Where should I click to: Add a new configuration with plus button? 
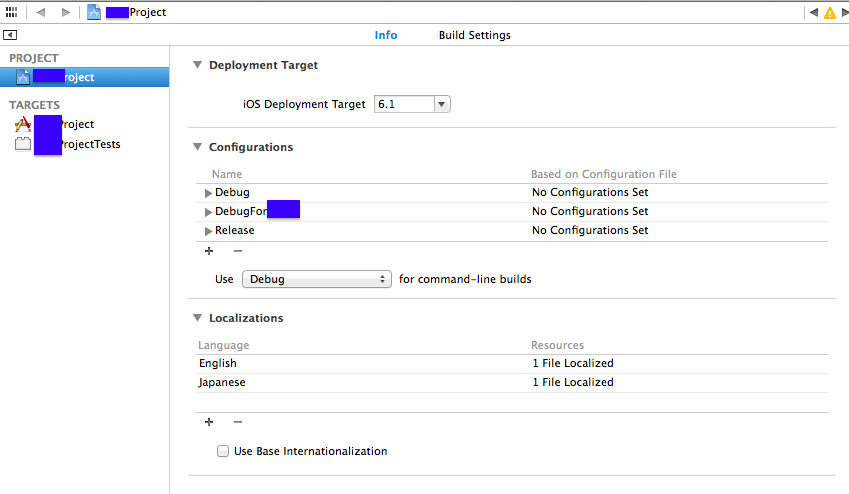209,251
